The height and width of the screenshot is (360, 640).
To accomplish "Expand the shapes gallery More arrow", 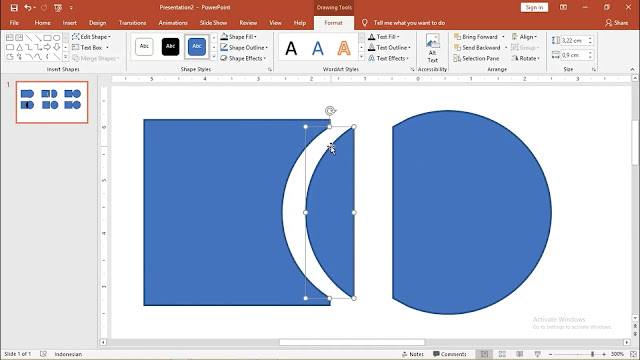I will click(x=65, y=58).
